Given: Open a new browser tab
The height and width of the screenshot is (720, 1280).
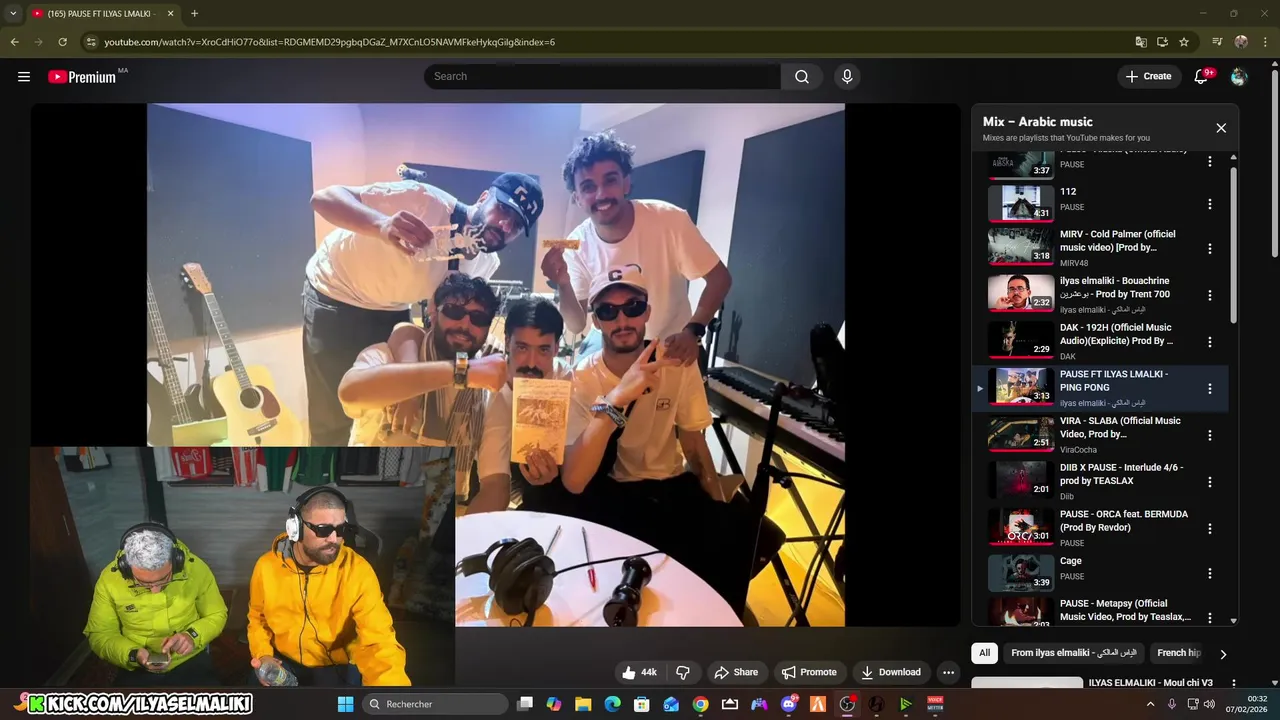Looking at the screenshot, I should [194, 13].
